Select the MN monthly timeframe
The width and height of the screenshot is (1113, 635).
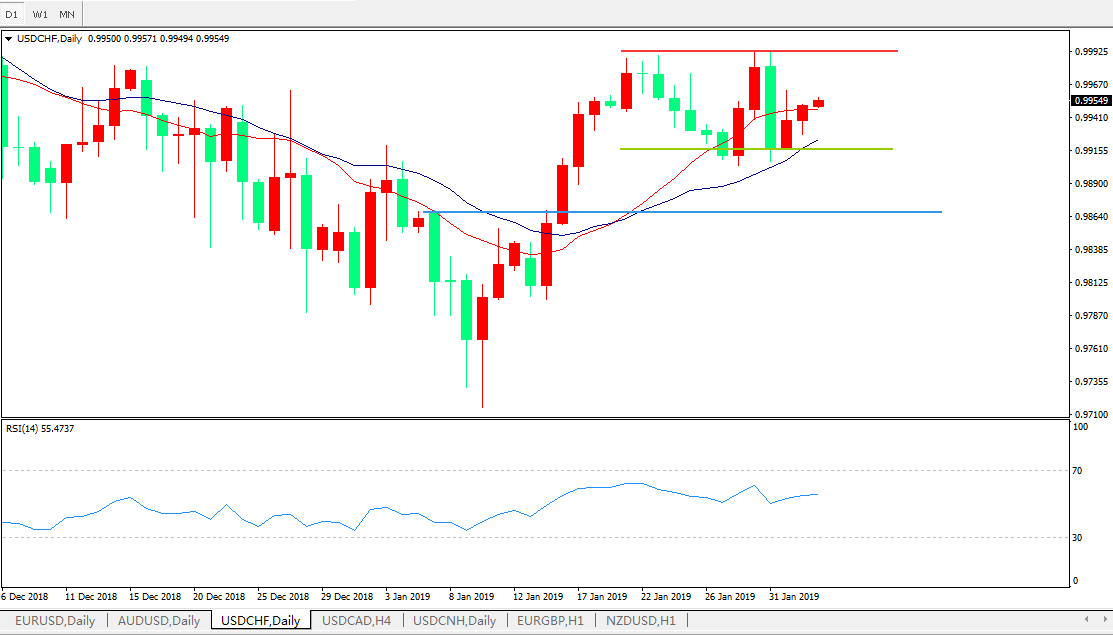pyautogui.click(x=66, y=14)
